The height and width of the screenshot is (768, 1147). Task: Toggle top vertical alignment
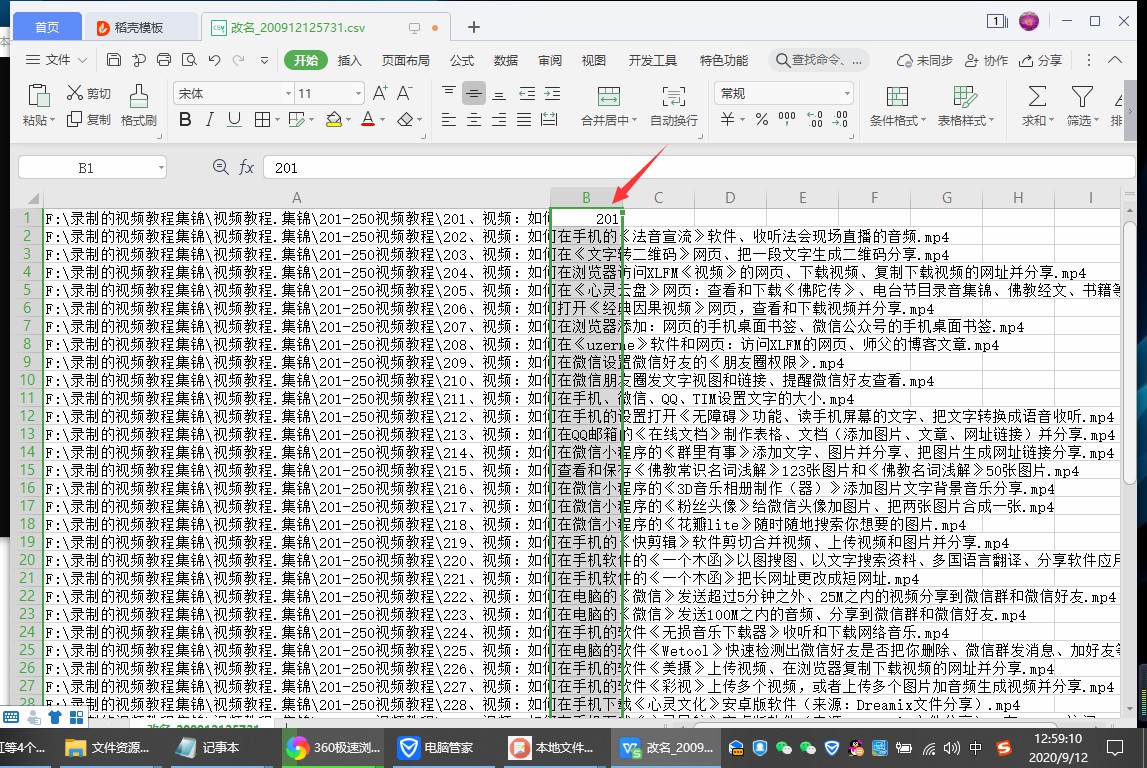click(x=448, y=93)
